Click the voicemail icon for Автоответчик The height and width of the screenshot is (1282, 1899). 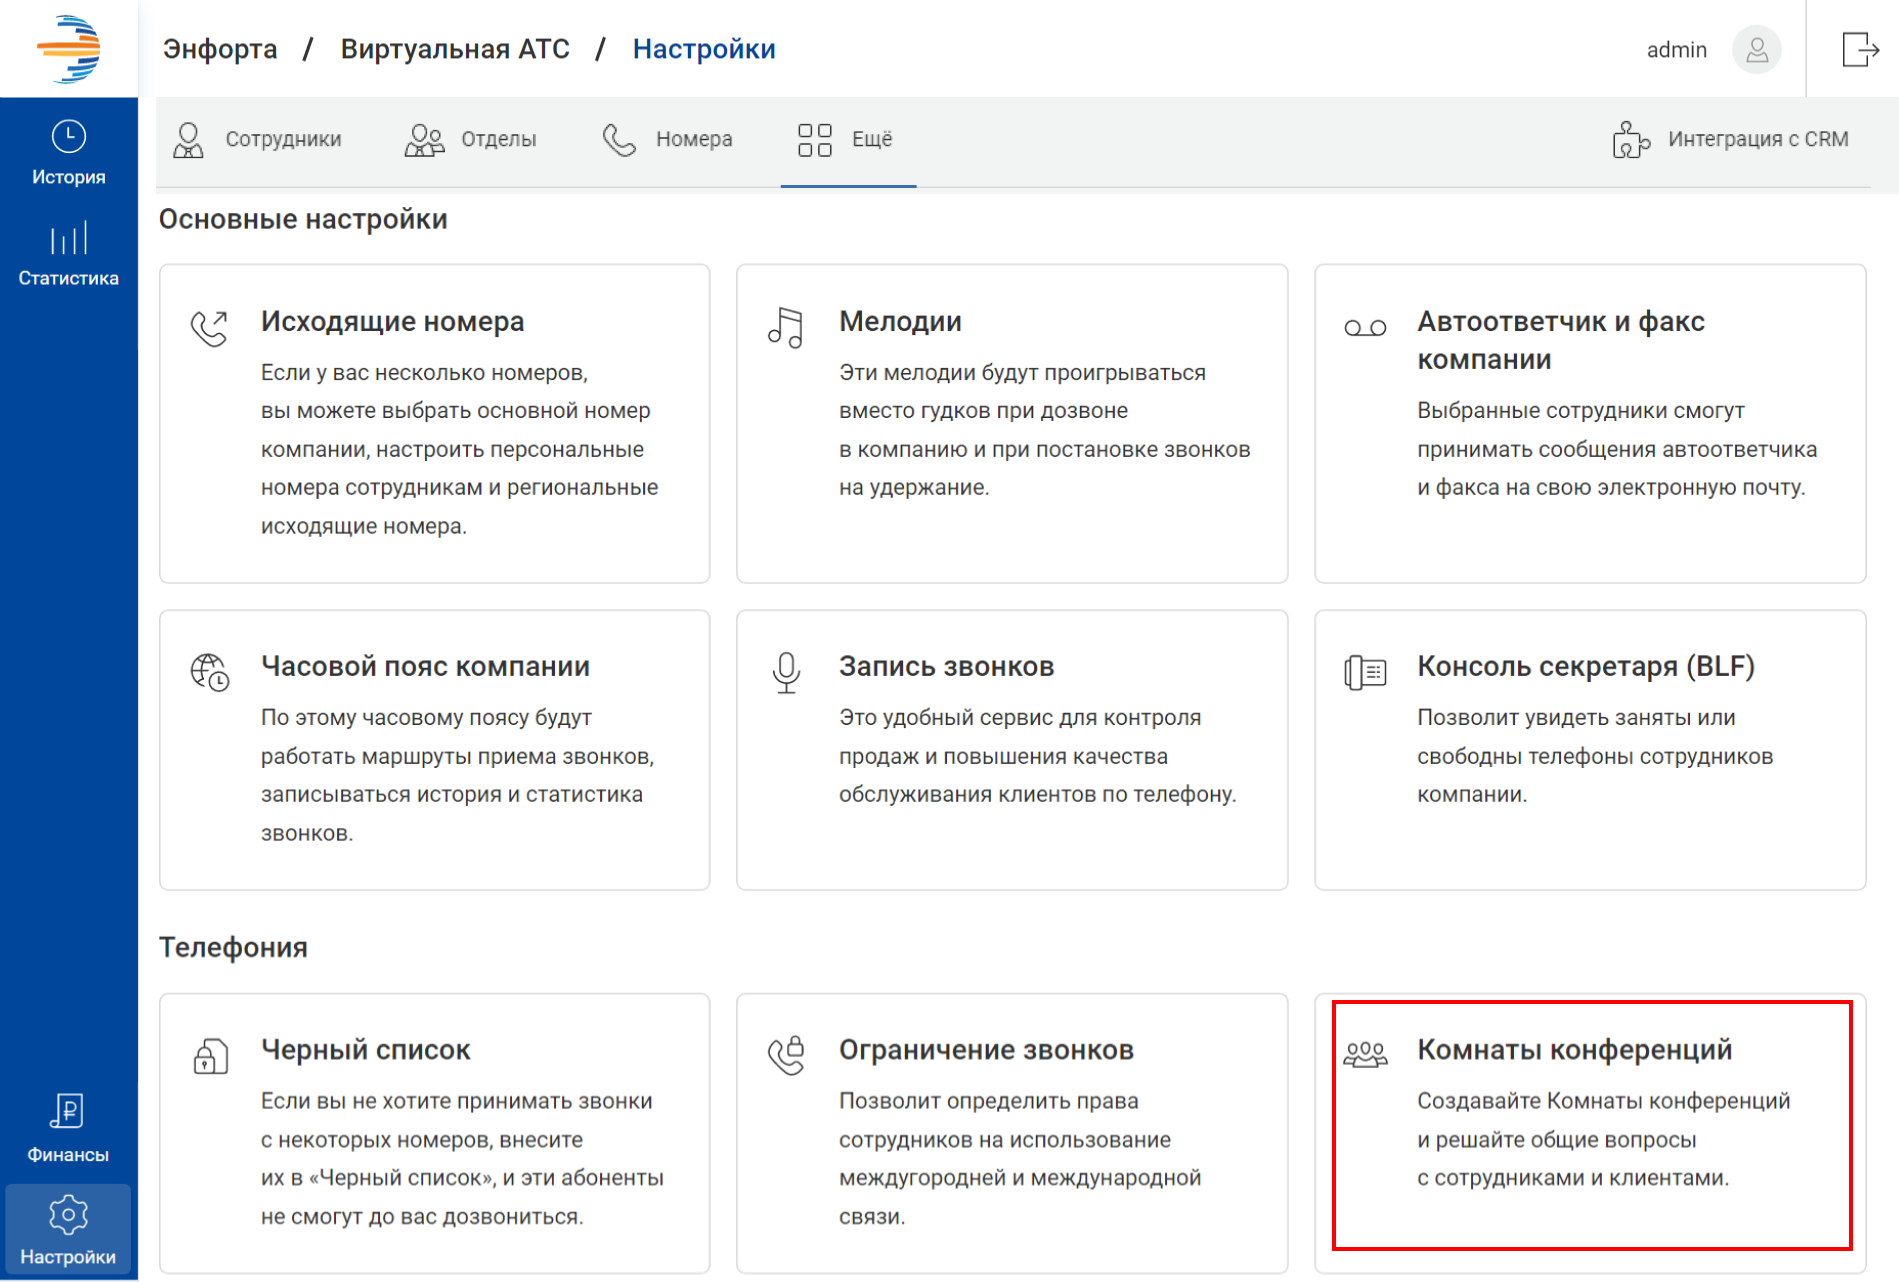(x=1365, y=328)
